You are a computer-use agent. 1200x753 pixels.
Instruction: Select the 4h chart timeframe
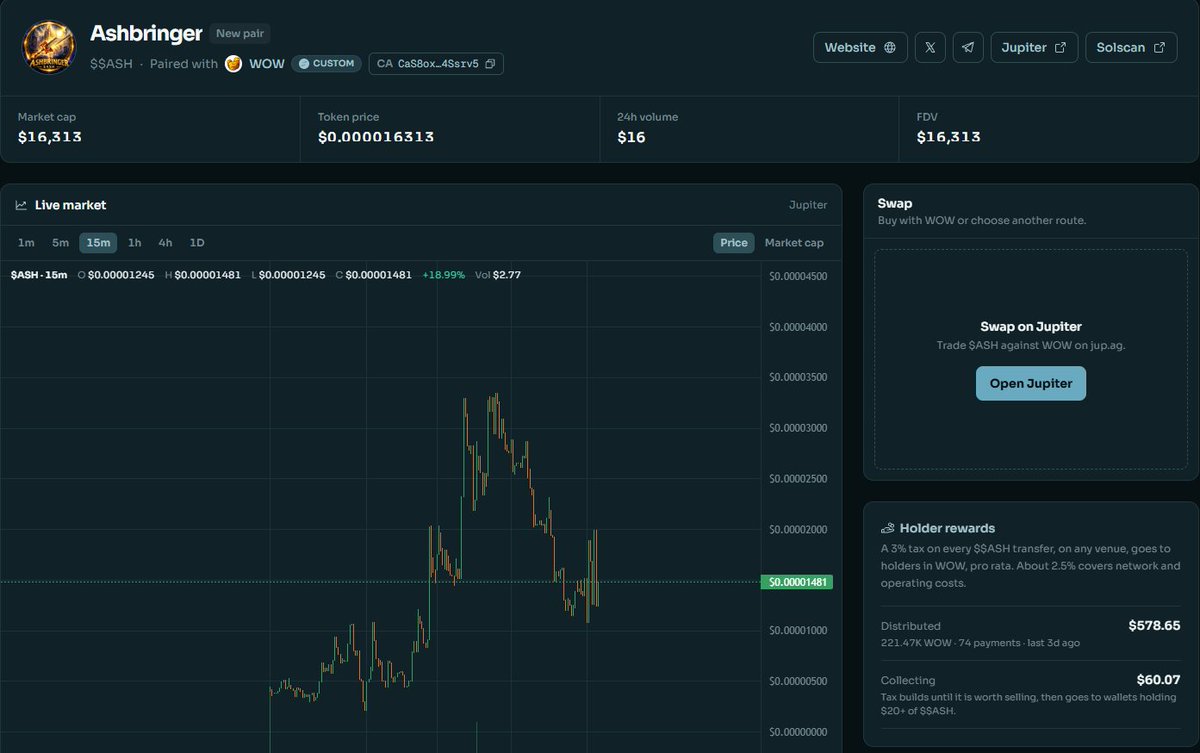click(165, 243)
